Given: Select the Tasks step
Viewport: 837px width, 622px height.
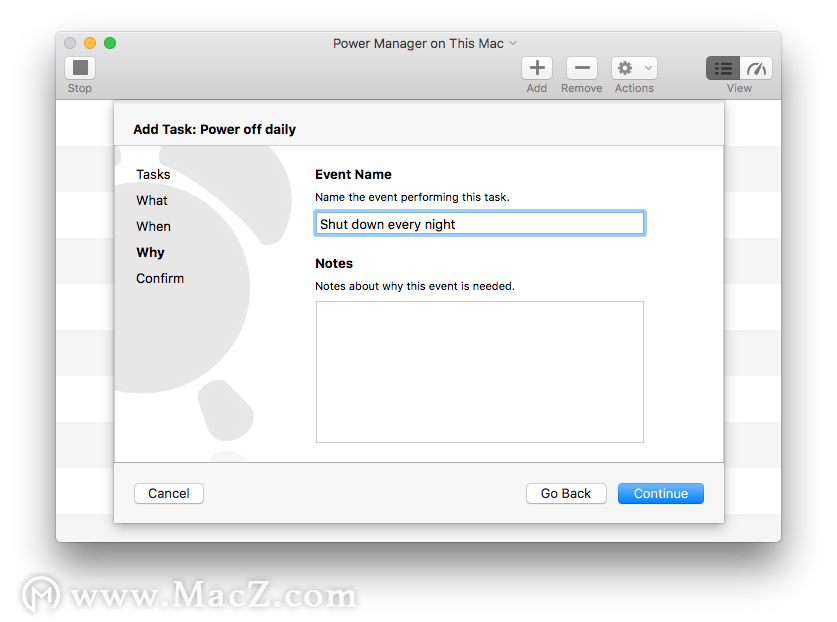Looking at the screenshot, I should point(153,175).
